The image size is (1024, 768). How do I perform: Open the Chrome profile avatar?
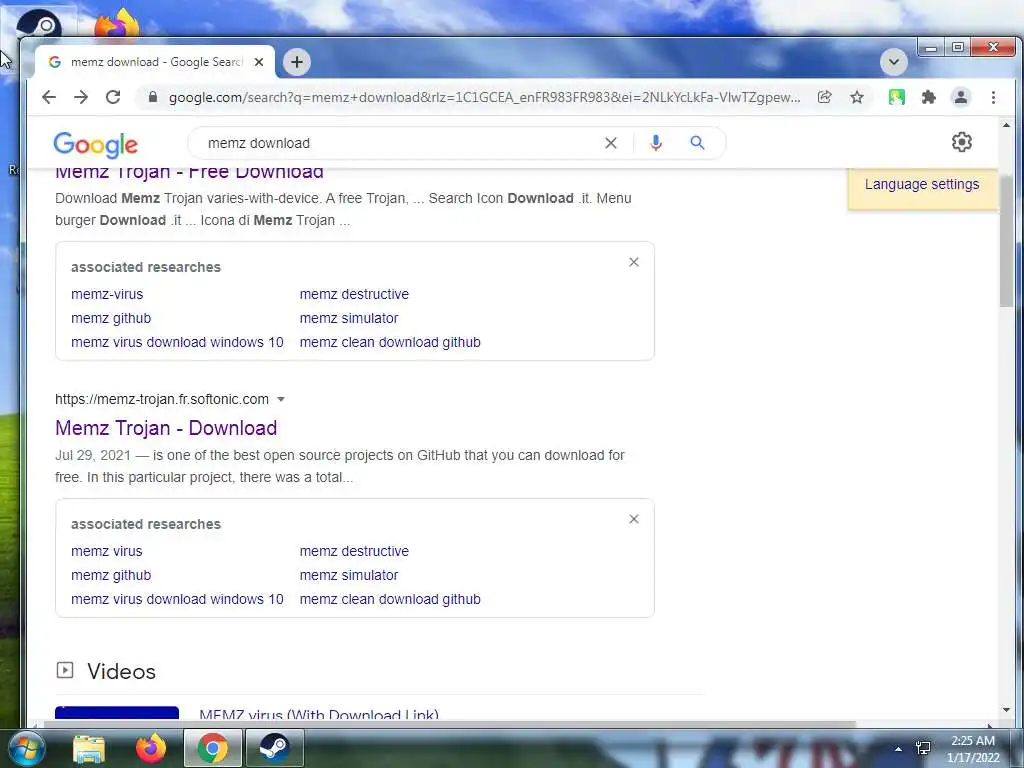pos(961,97)
